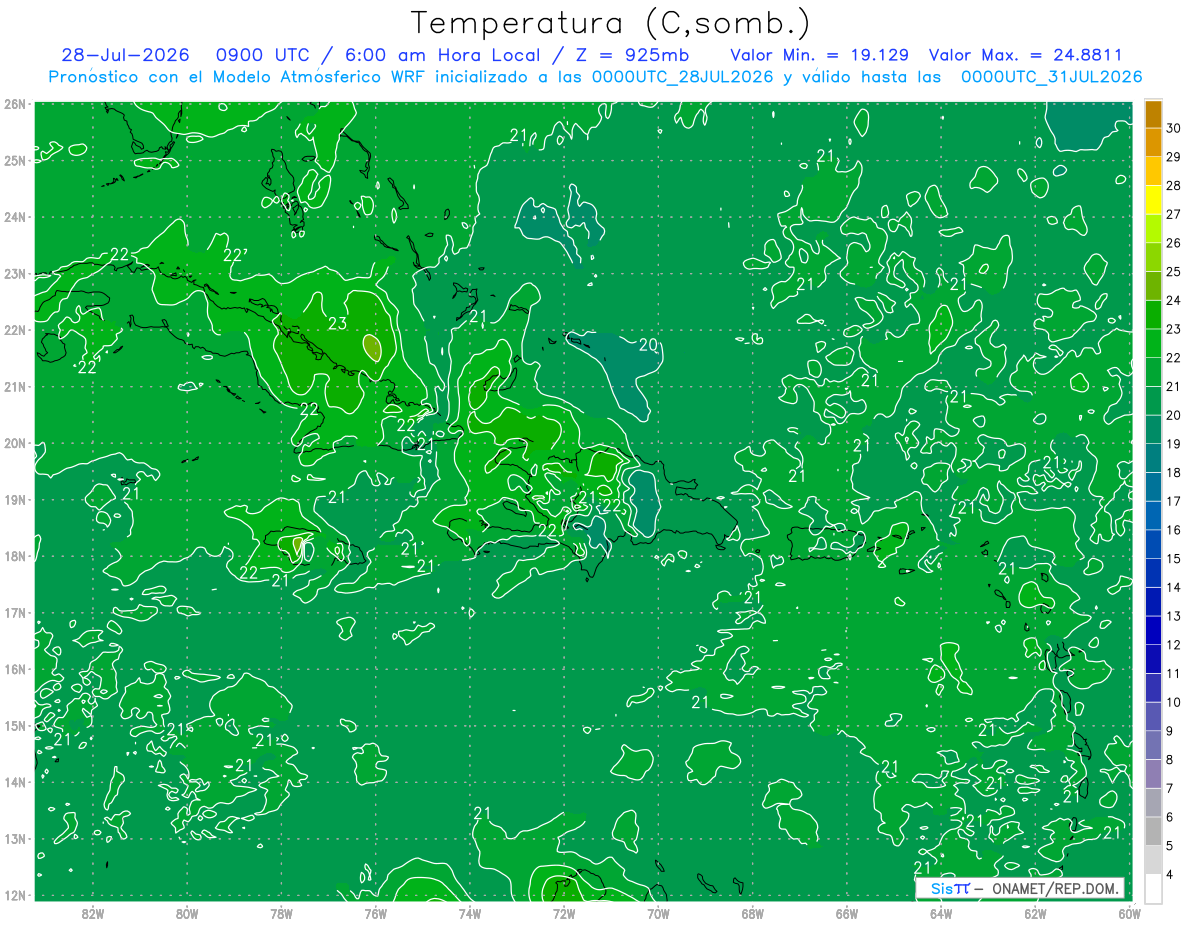Click the dark blue swatch between 12 and 13

pos(1153,630)
